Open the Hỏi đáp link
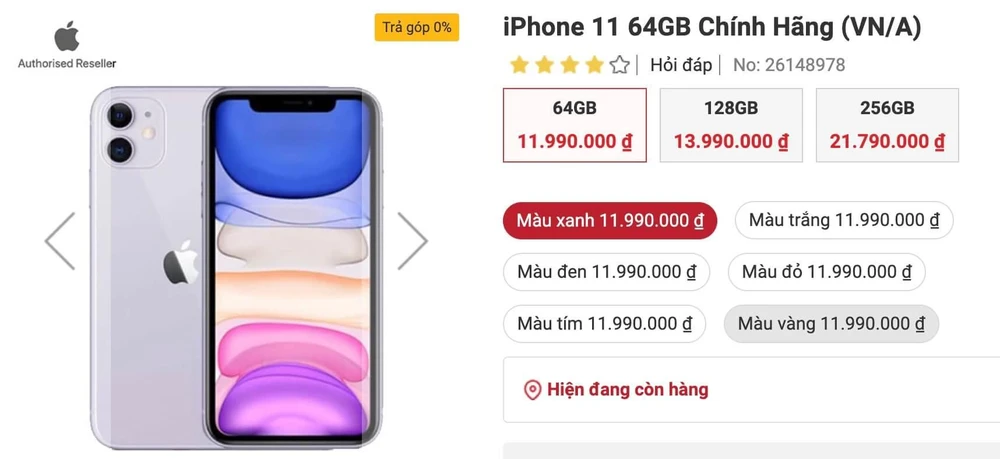Screen dimensions: 1000x459 [680, 65]
